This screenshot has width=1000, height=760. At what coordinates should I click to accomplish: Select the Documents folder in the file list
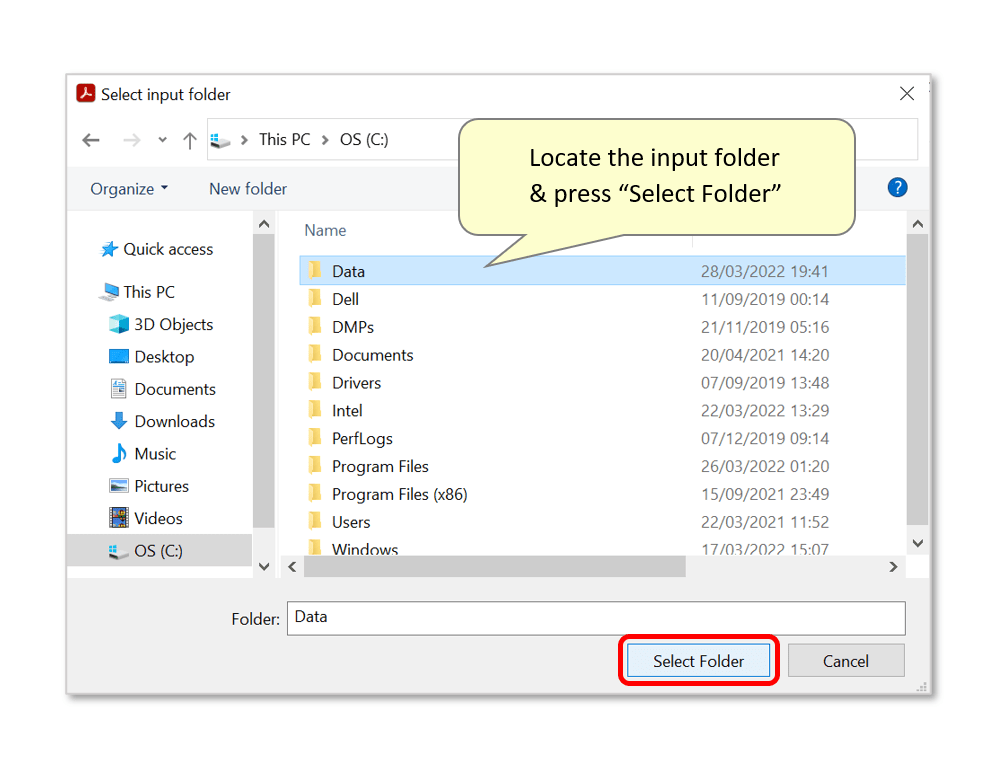click(x=375, y=354)
